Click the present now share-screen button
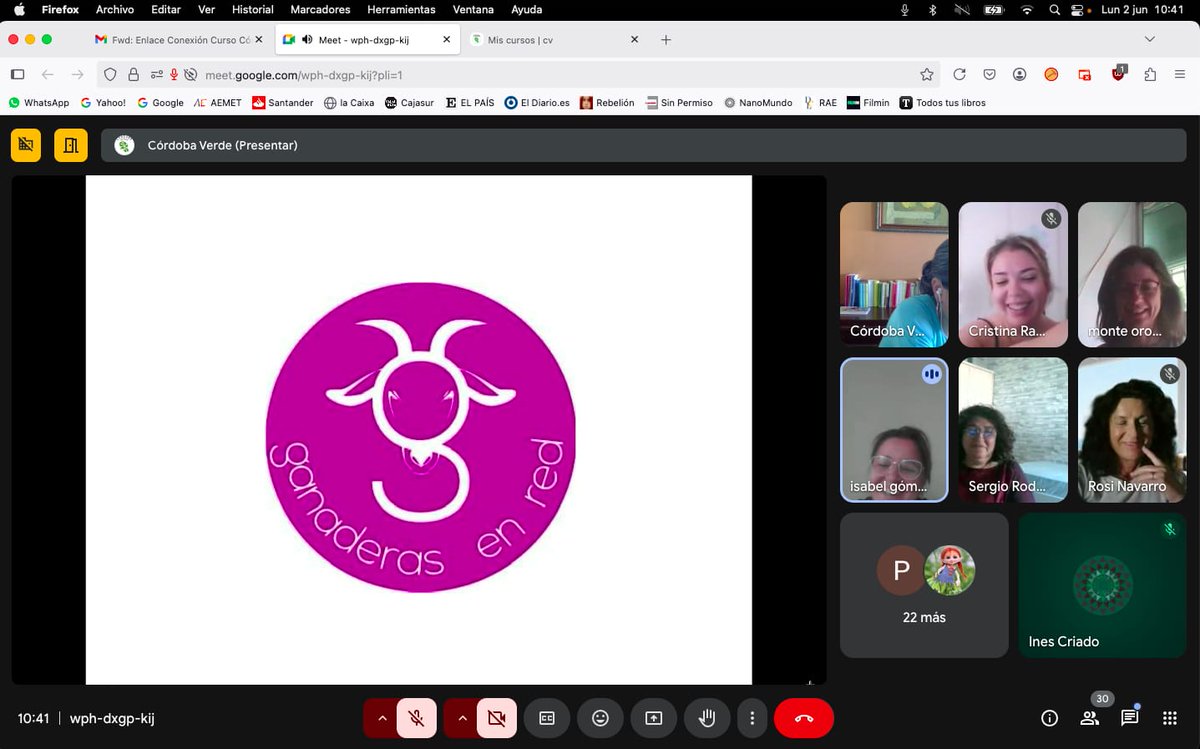Viewport: 1200px width, 749px height. click(x=654, y=718)
